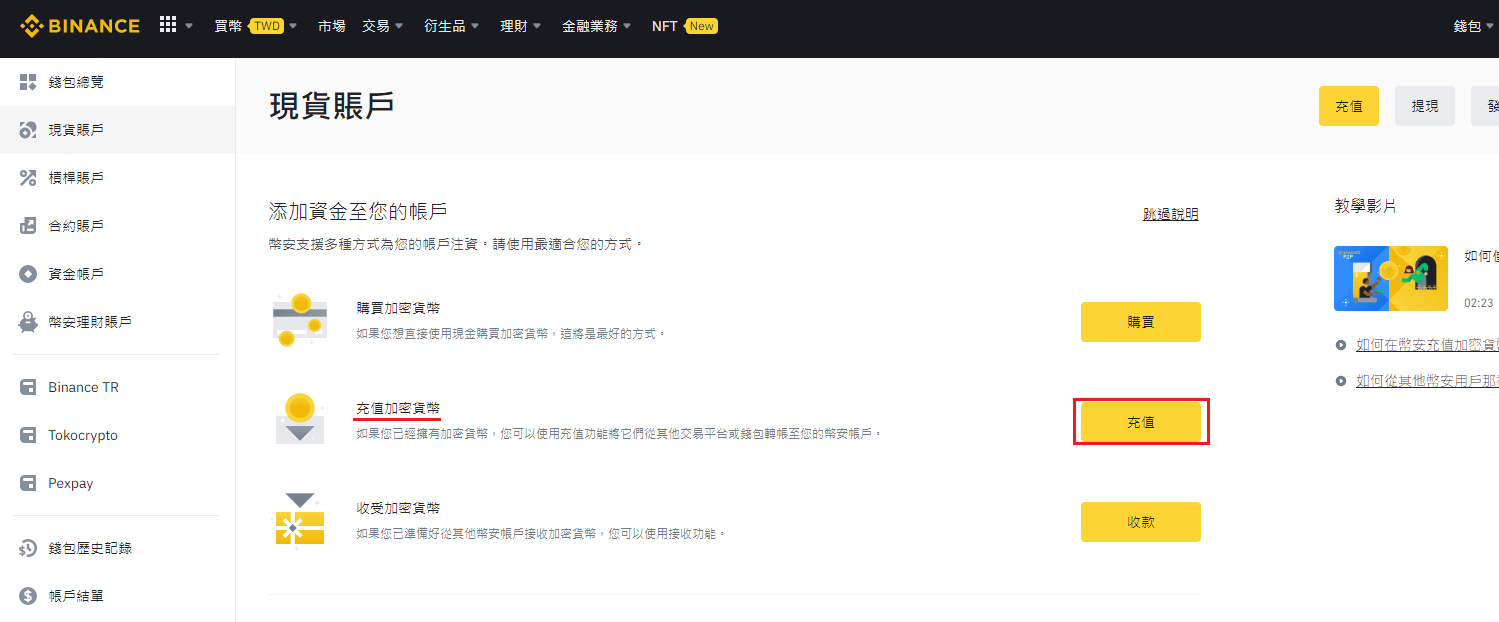The height and width of the screenshot is (622, 1499).
Task: Click play icon beside 如何從其他幣安用戶 link
Action: [1341, 381]
